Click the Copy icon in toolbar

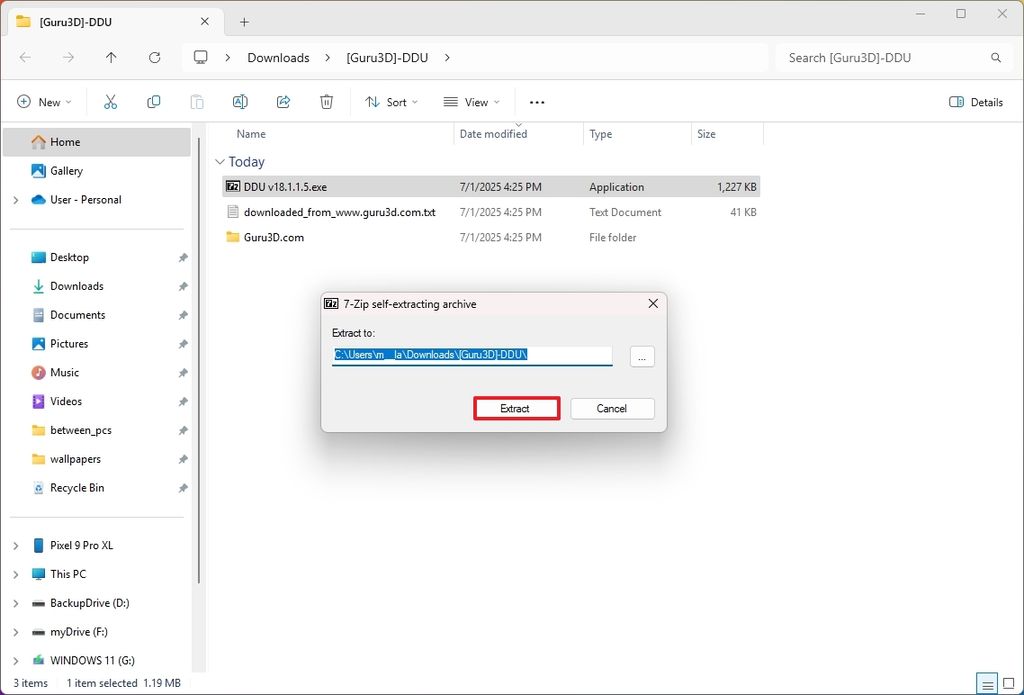[x=153, y=102]
